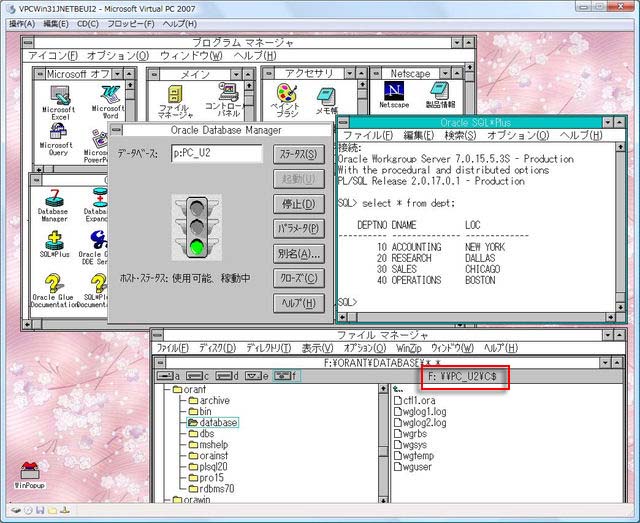Open the dbs folder in tree
The image size is (640, 523).
point(201,434)
